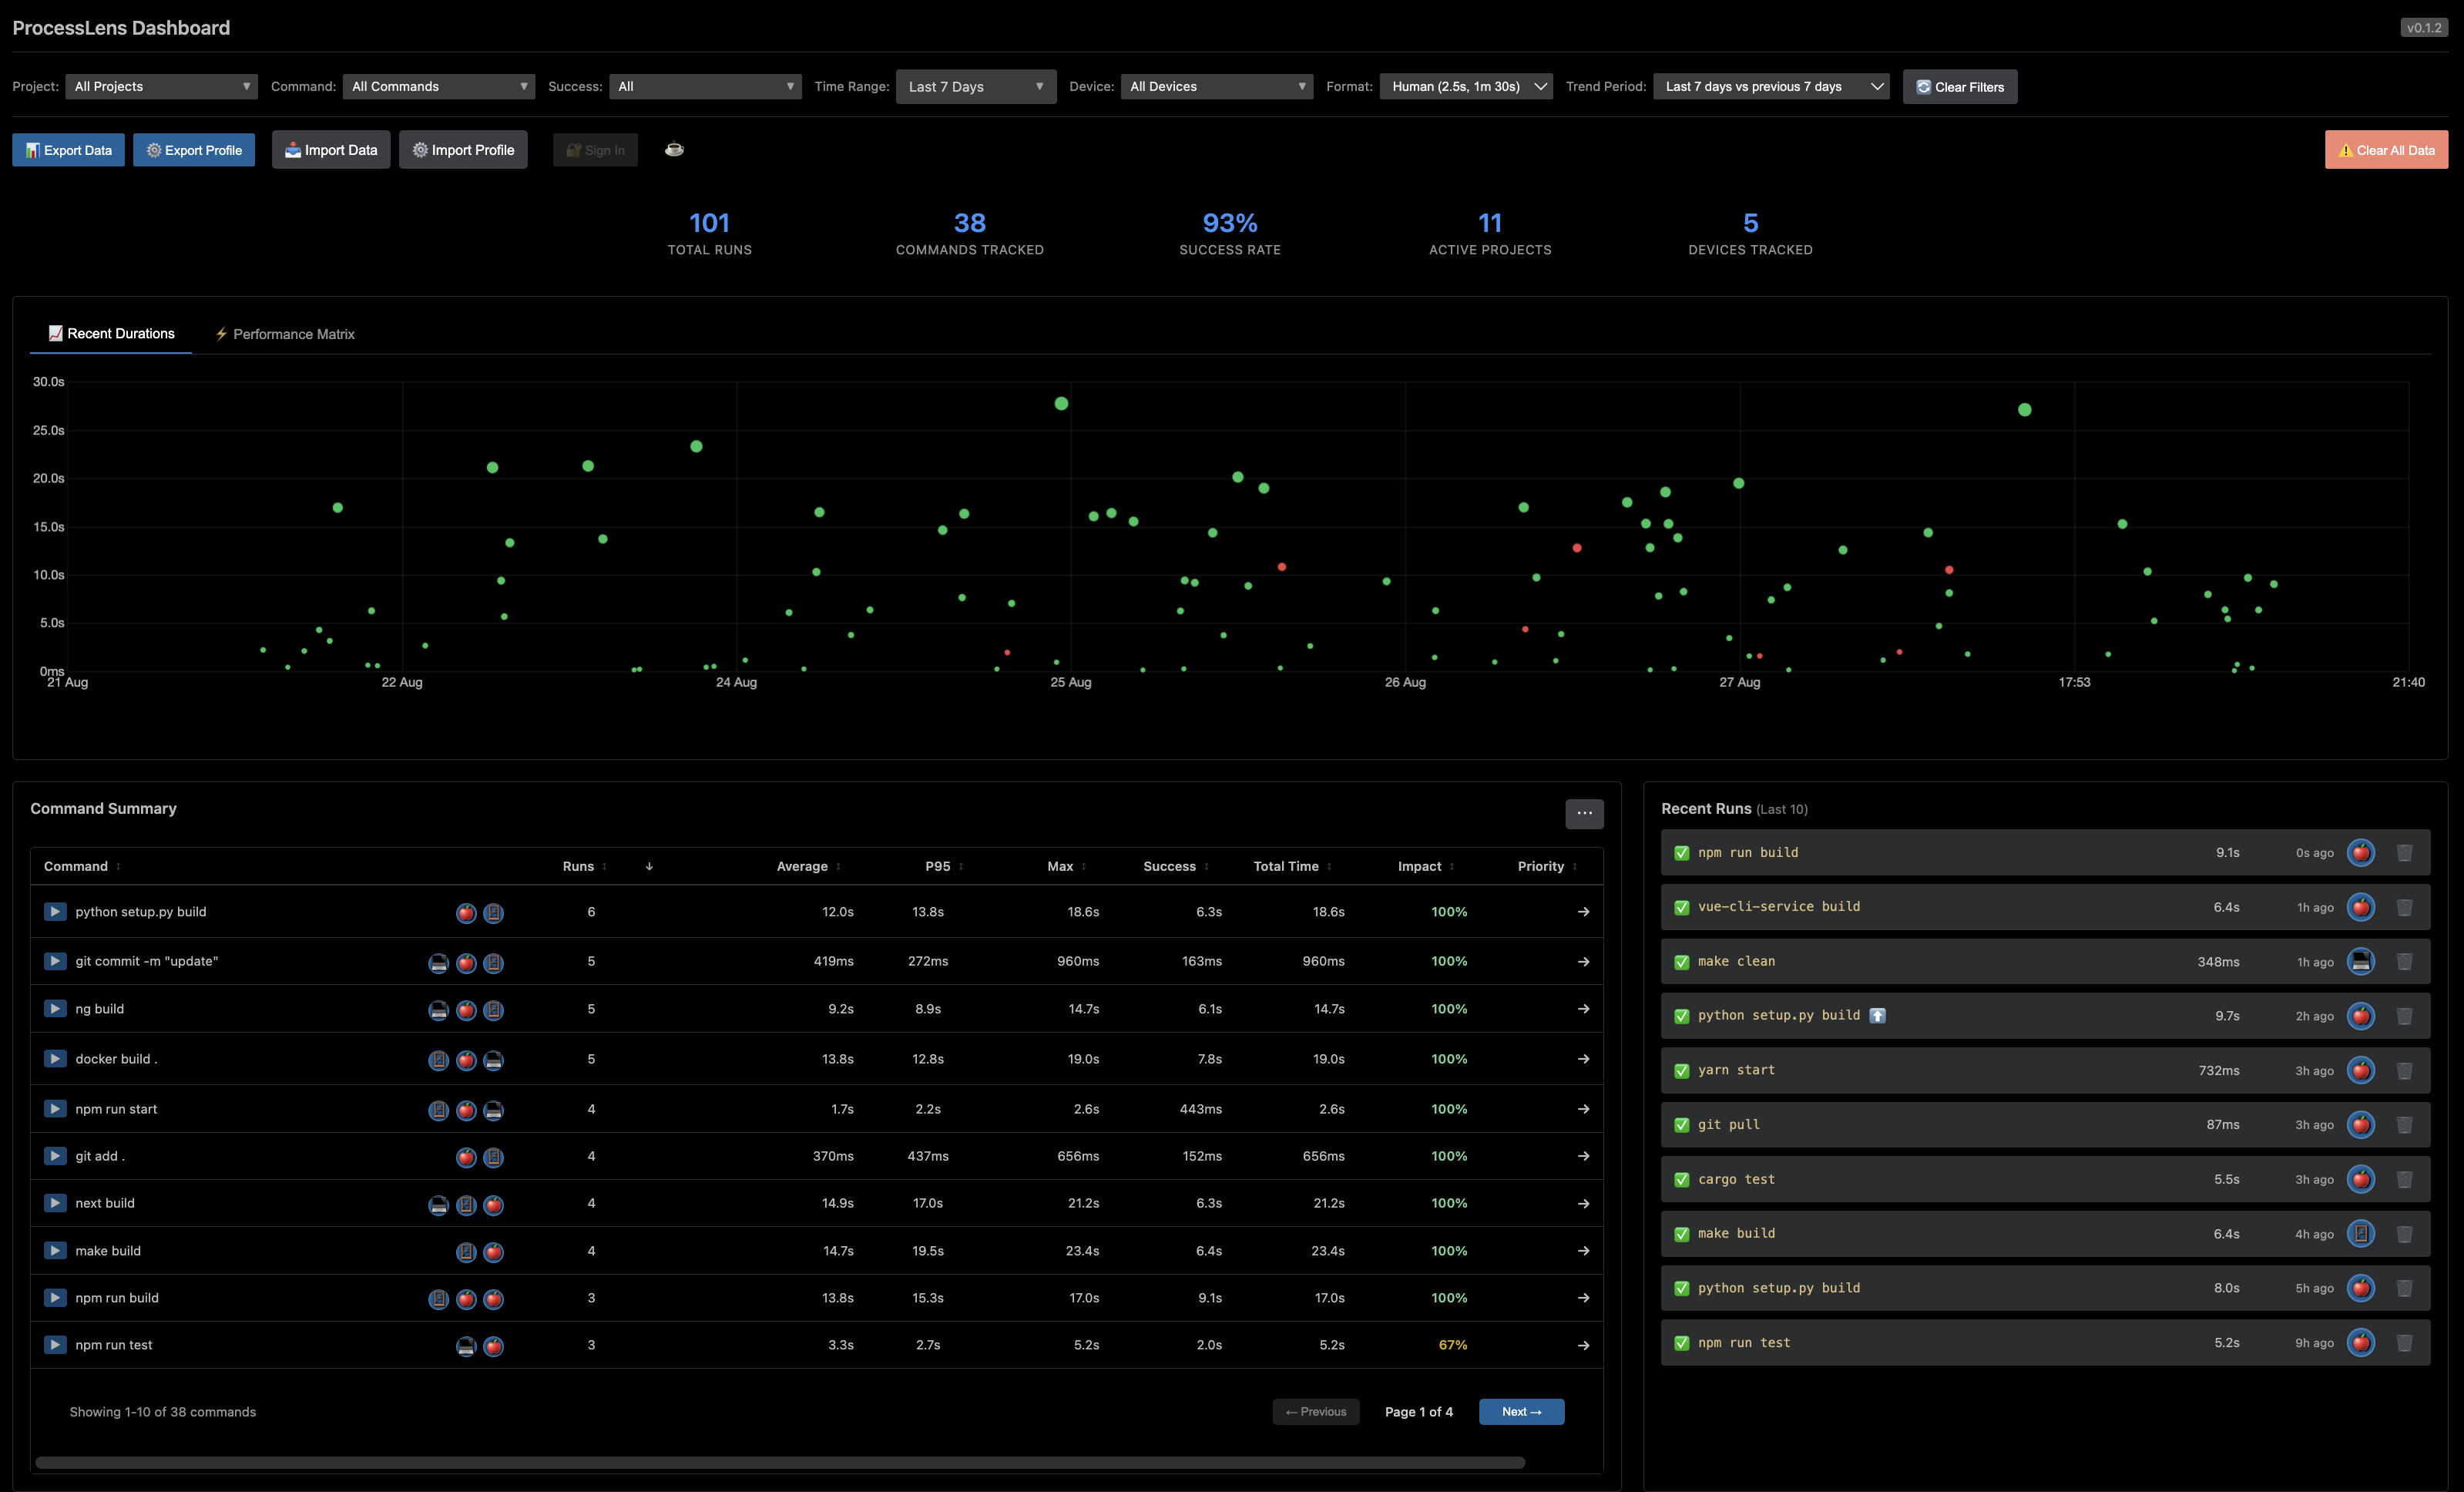Open the All Devices dropdown
Screen dimensions: 2464x1492
[1216, 86]
